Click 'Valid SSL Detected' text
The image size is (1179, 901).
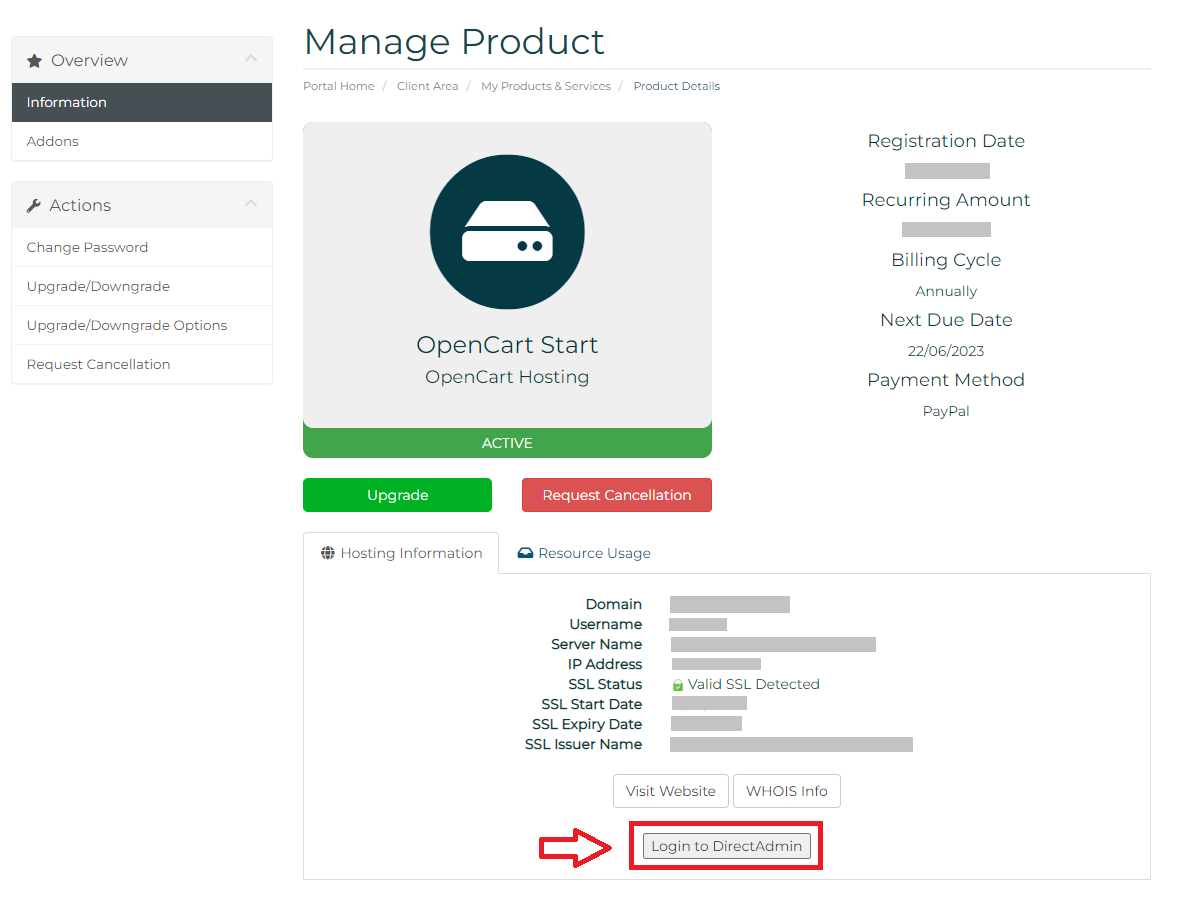(x=753, y=684)
